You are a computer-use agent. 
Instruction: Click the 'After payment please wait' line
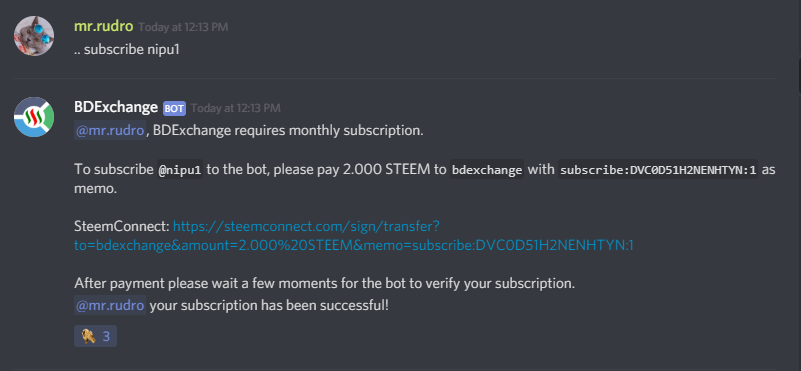(x=324, y=284)
